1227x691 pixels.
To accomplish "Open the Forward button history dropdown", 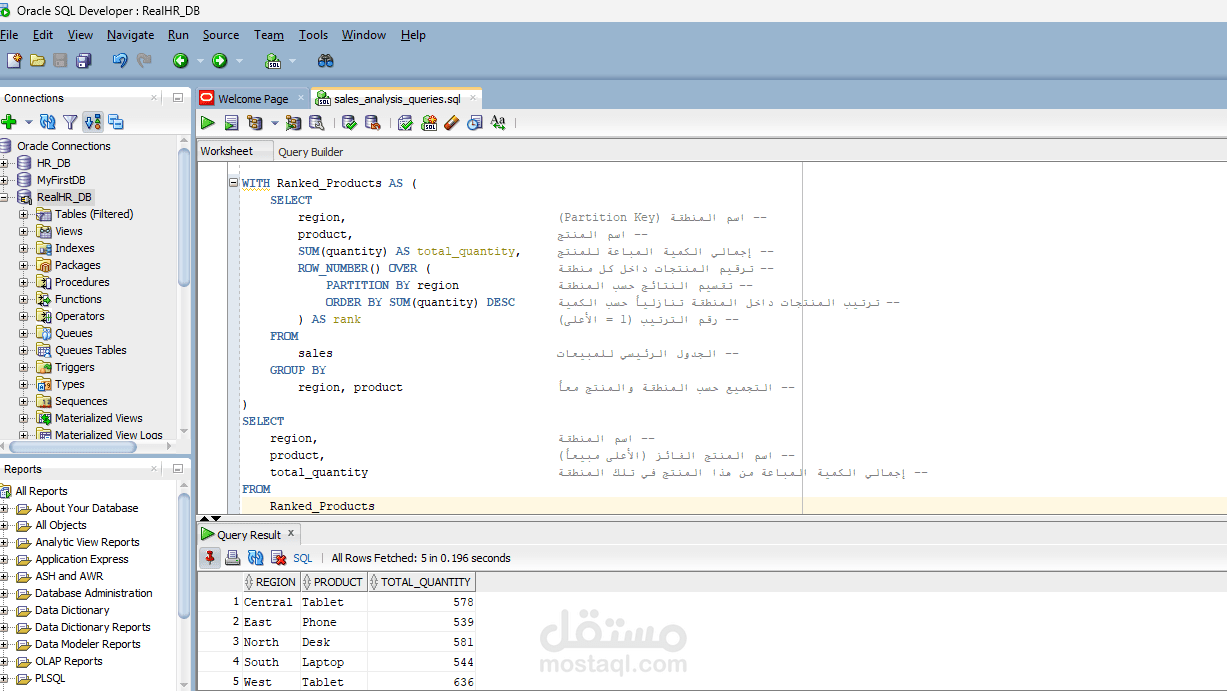I will tap(238, 61).
